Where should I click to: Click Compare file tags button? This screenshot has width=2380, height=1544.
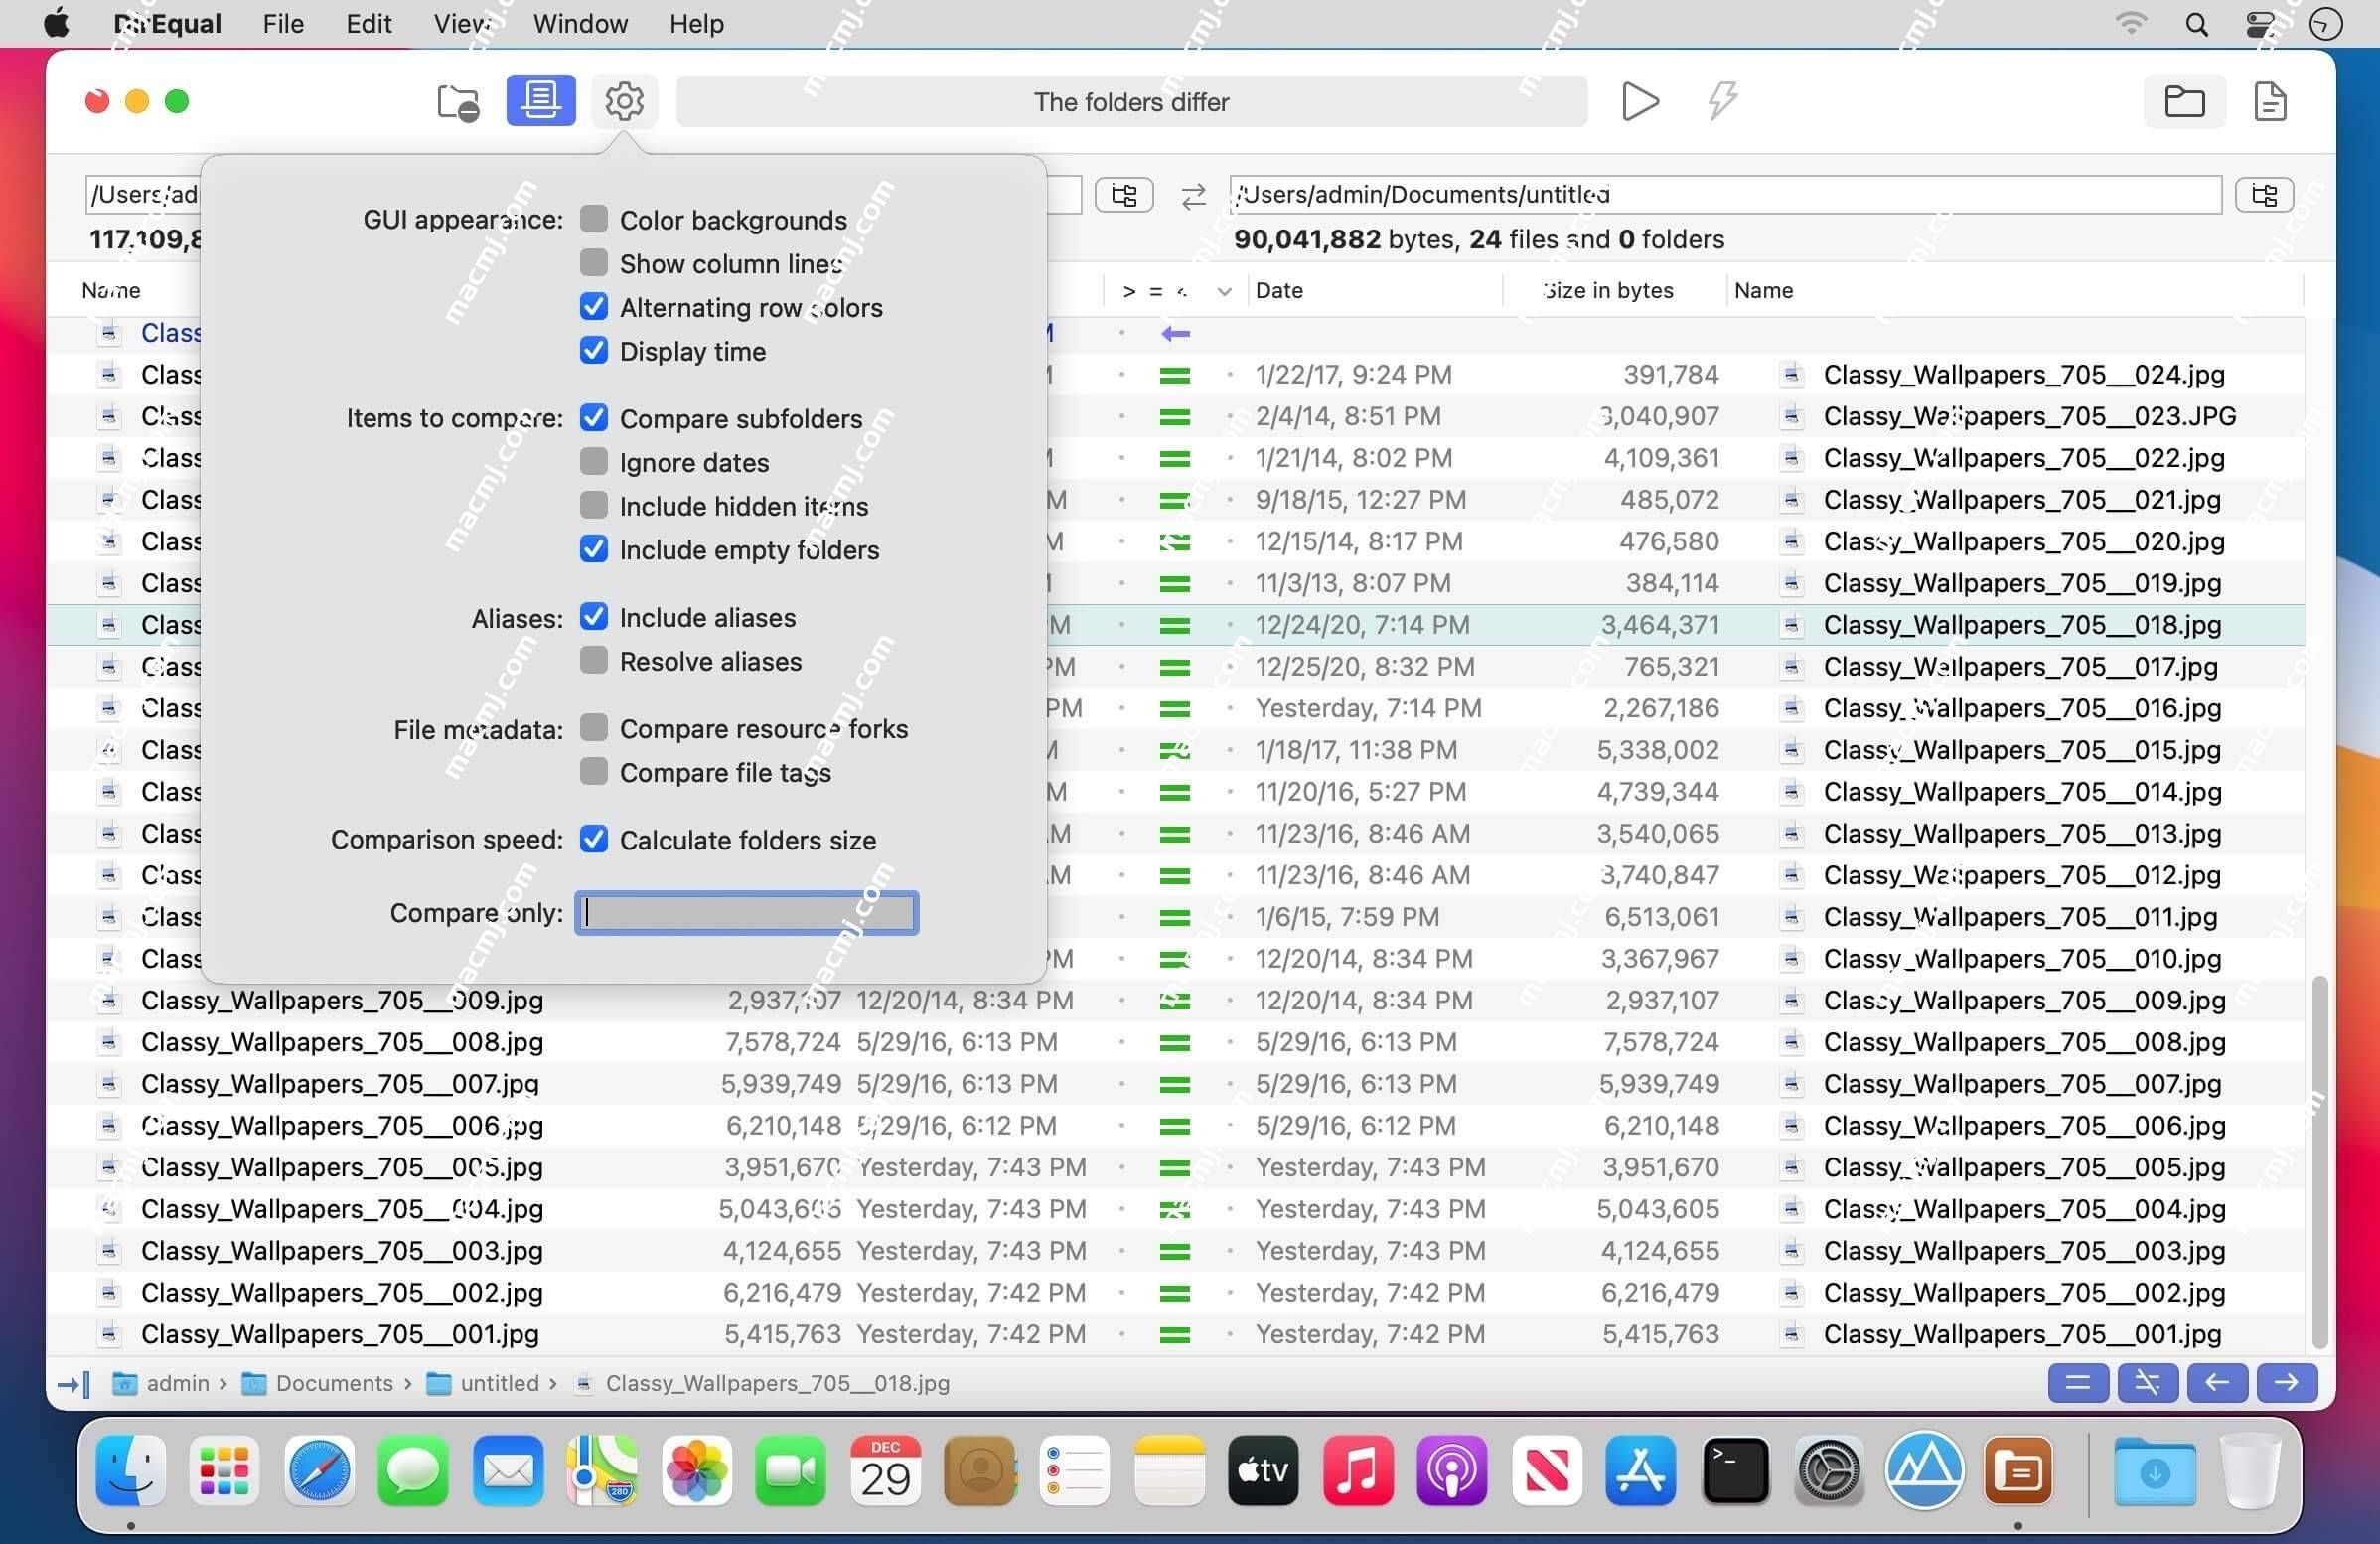[x=595, y=772]
